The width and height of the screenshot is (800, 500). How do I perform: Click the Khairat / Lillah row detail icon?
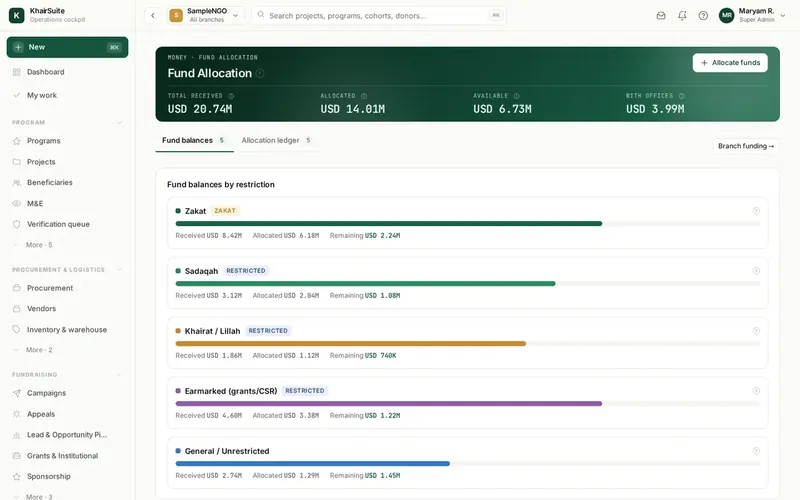click(x=756, y=331)
